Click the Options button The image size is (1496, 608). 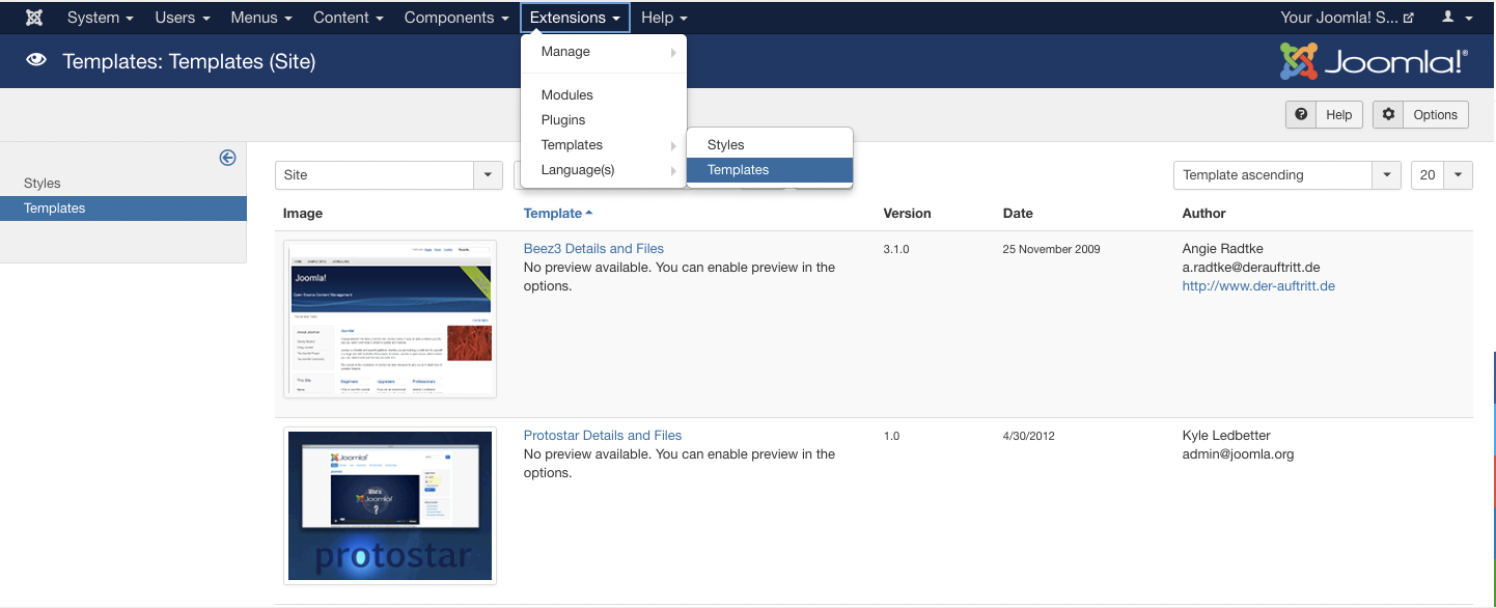[1421, 115]
